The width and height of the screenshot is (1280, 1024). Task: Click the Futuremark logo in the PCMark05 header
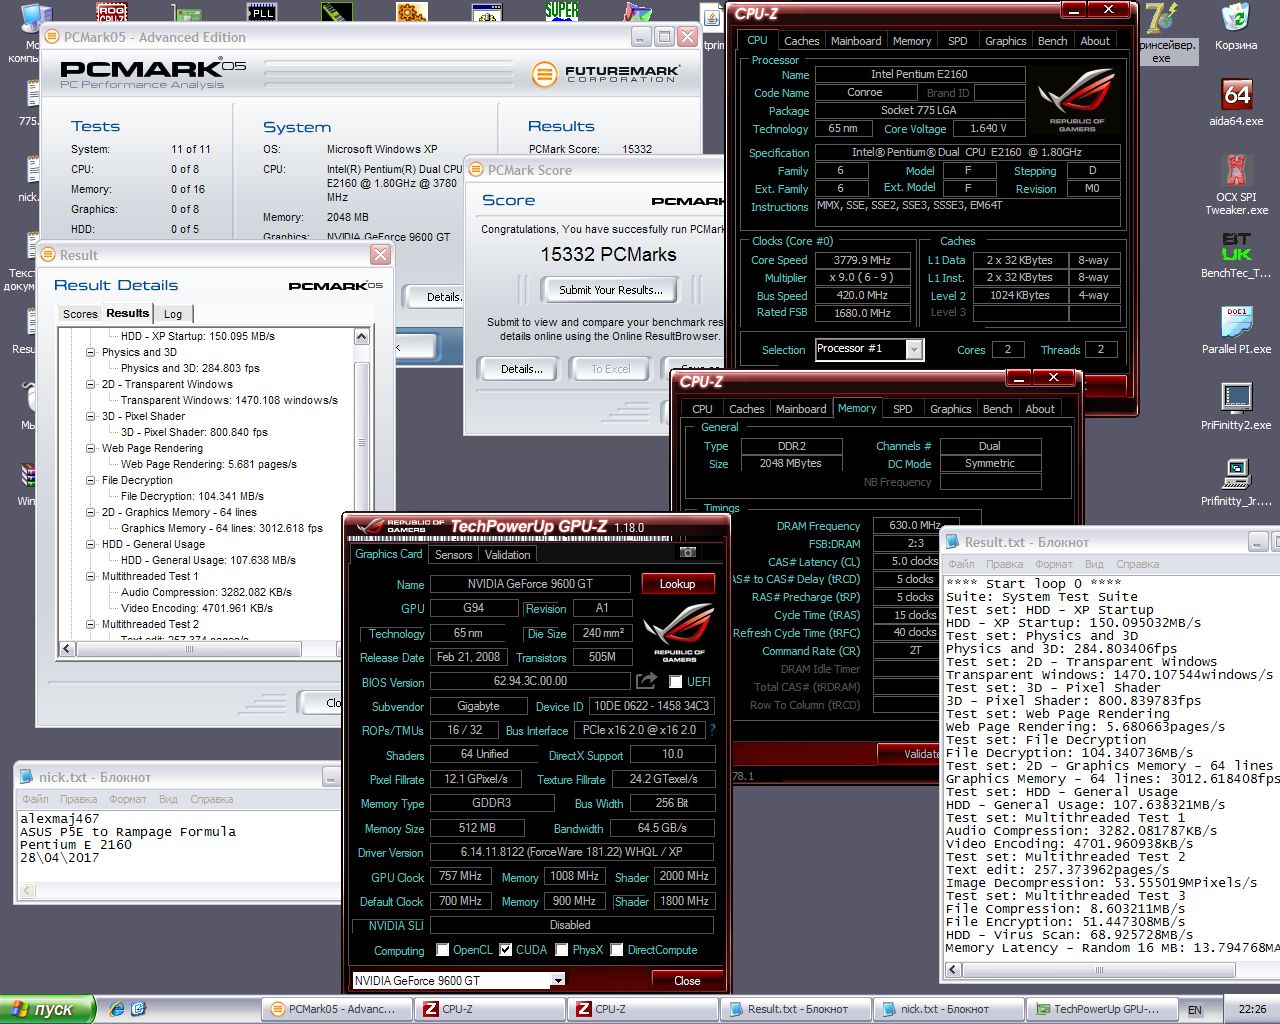(606, 74)
